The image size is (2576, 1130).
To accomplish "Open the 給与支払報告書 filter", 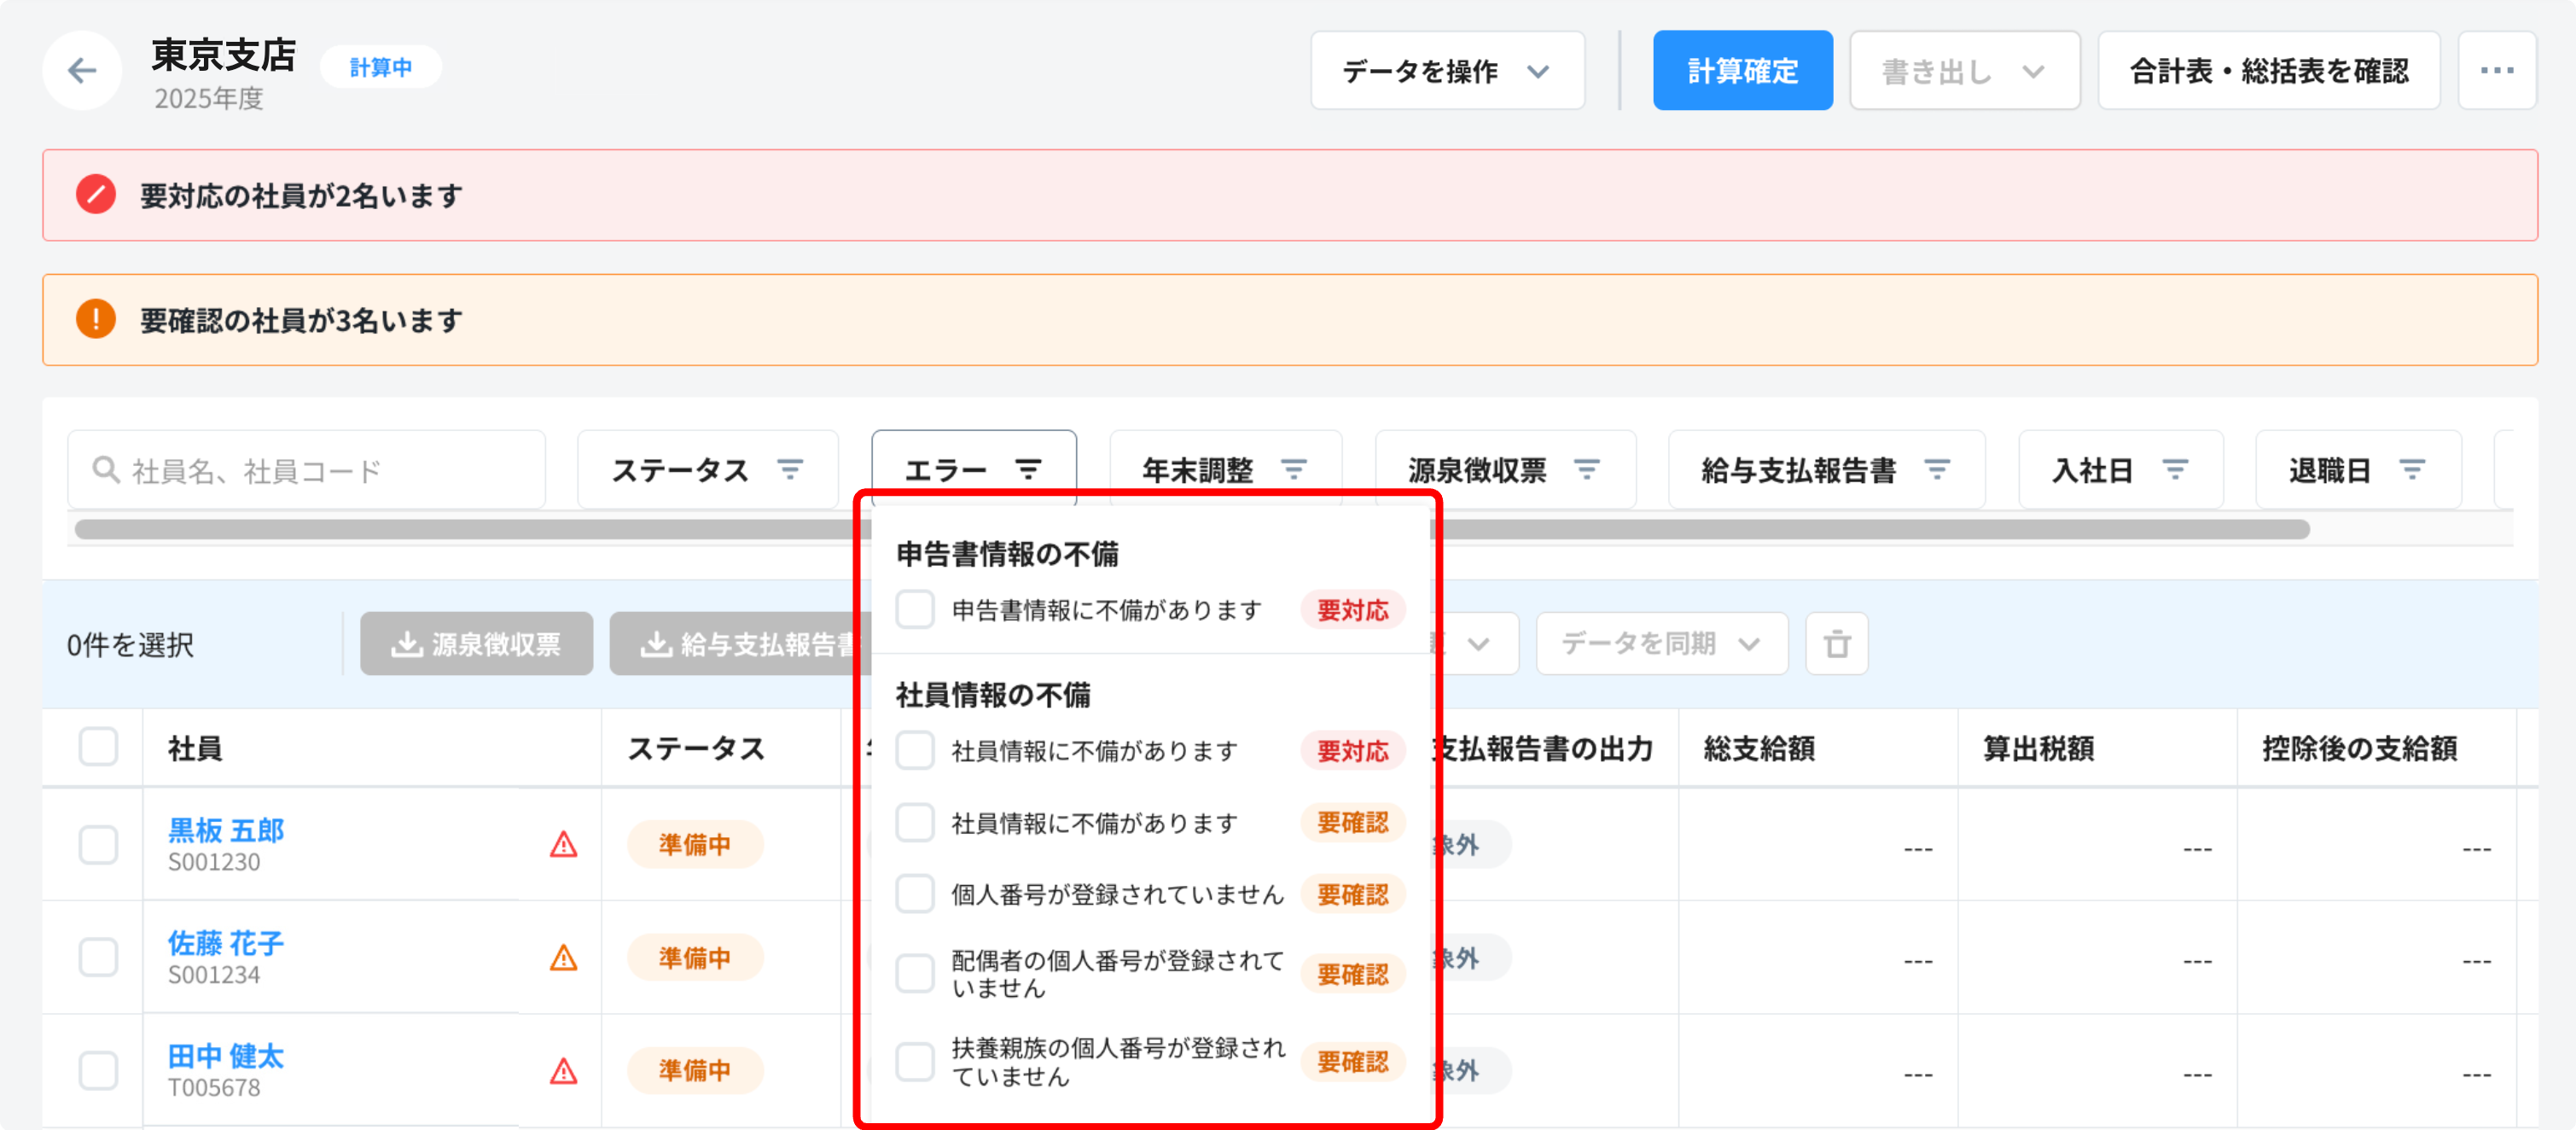I will (x=1825, y=469).
